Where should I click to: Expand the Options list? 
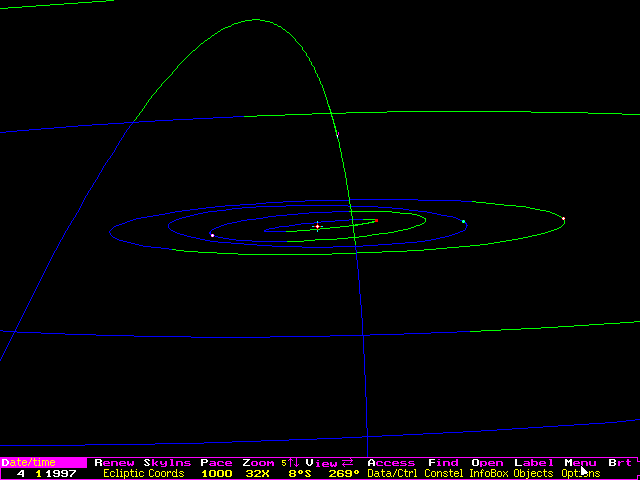580,473
